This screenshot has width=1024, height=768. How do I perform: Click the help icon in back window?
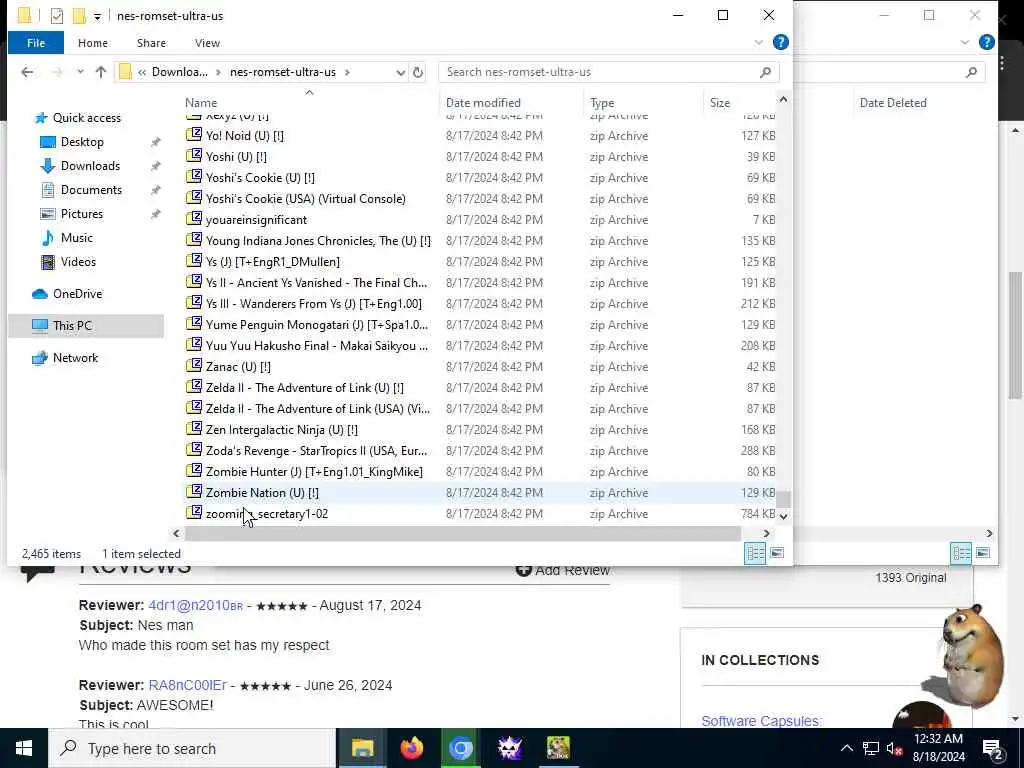pyautogui.click(x=987, y=42)
